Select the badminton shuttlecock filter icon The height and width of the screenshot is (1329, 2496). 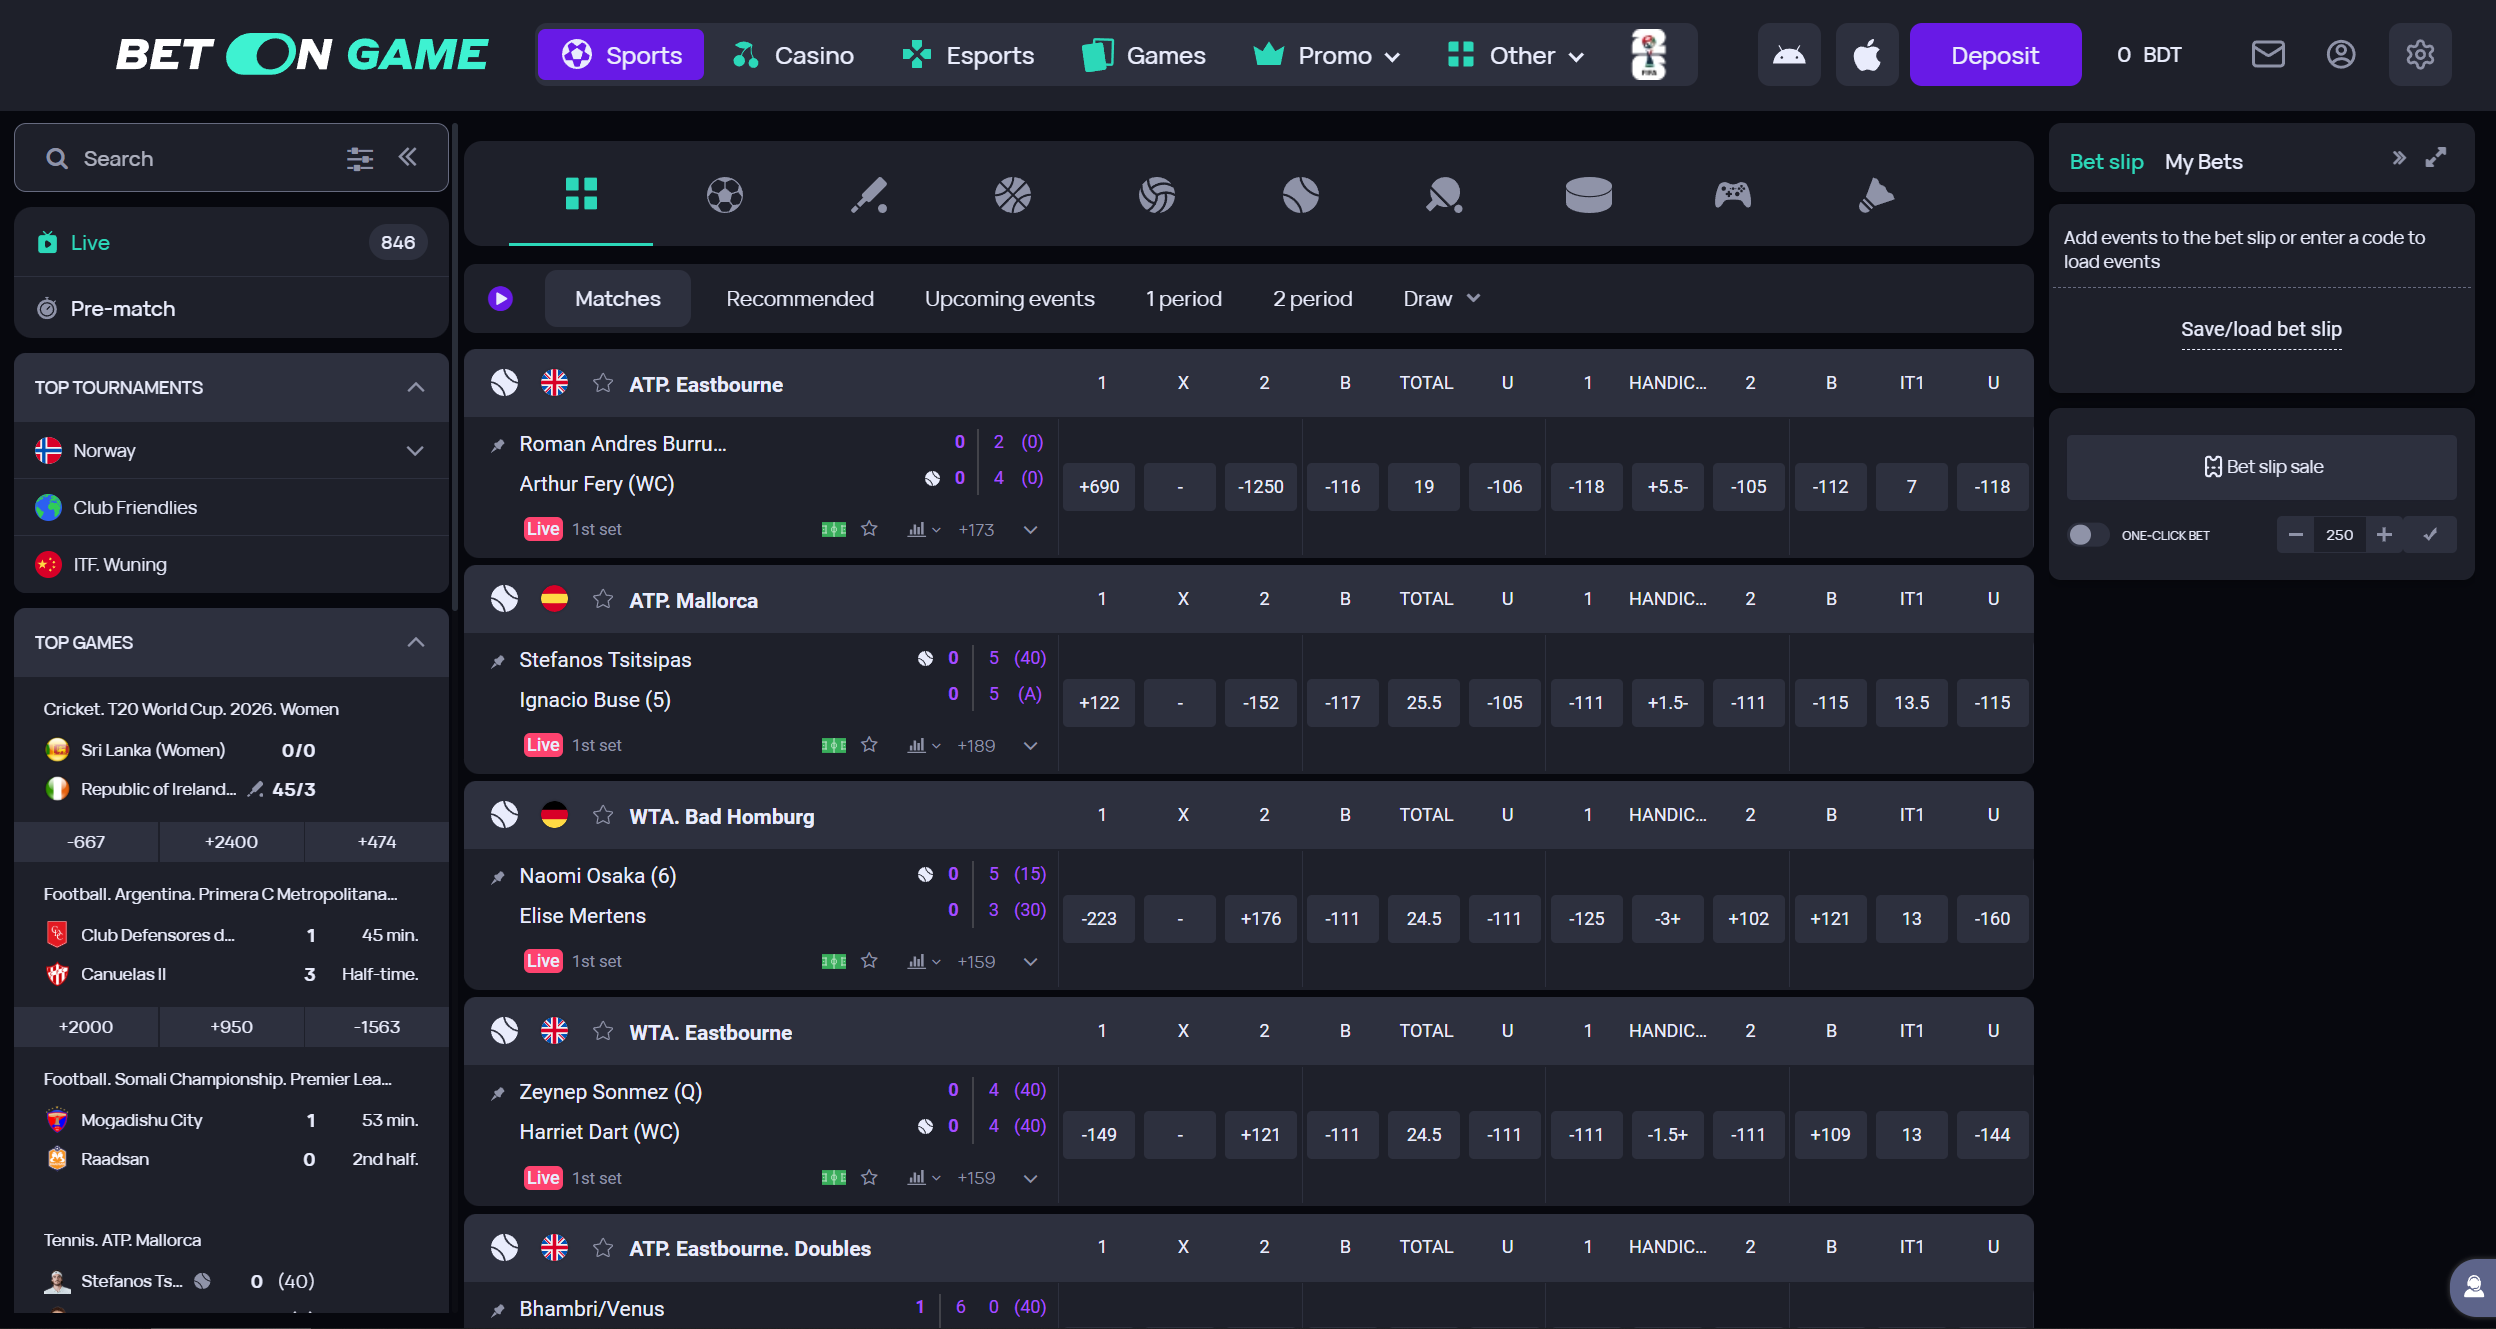pos(1876,195)
